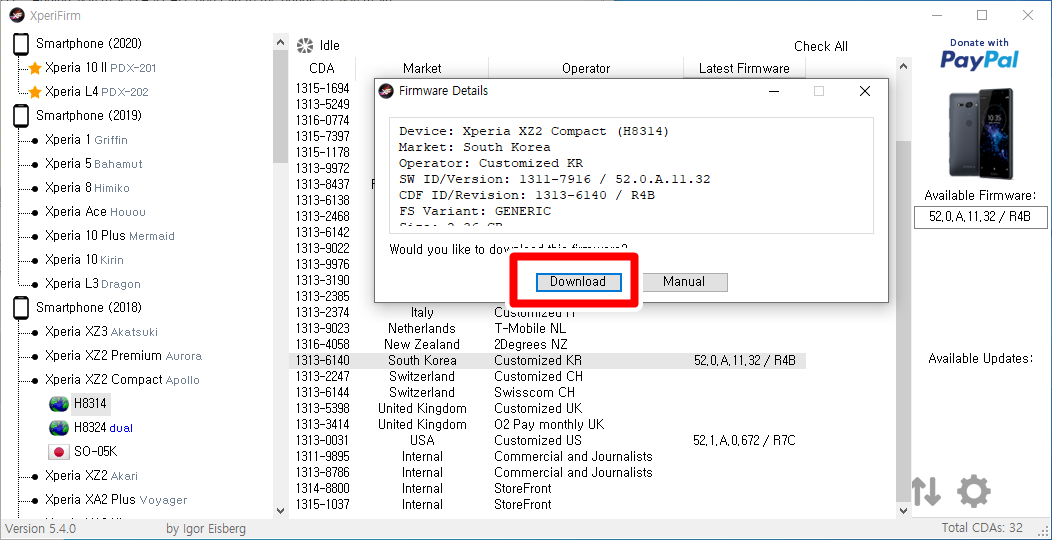Click the Firmware Details text box
This screenshot has height=540, width=1052.
coord(631,176)
